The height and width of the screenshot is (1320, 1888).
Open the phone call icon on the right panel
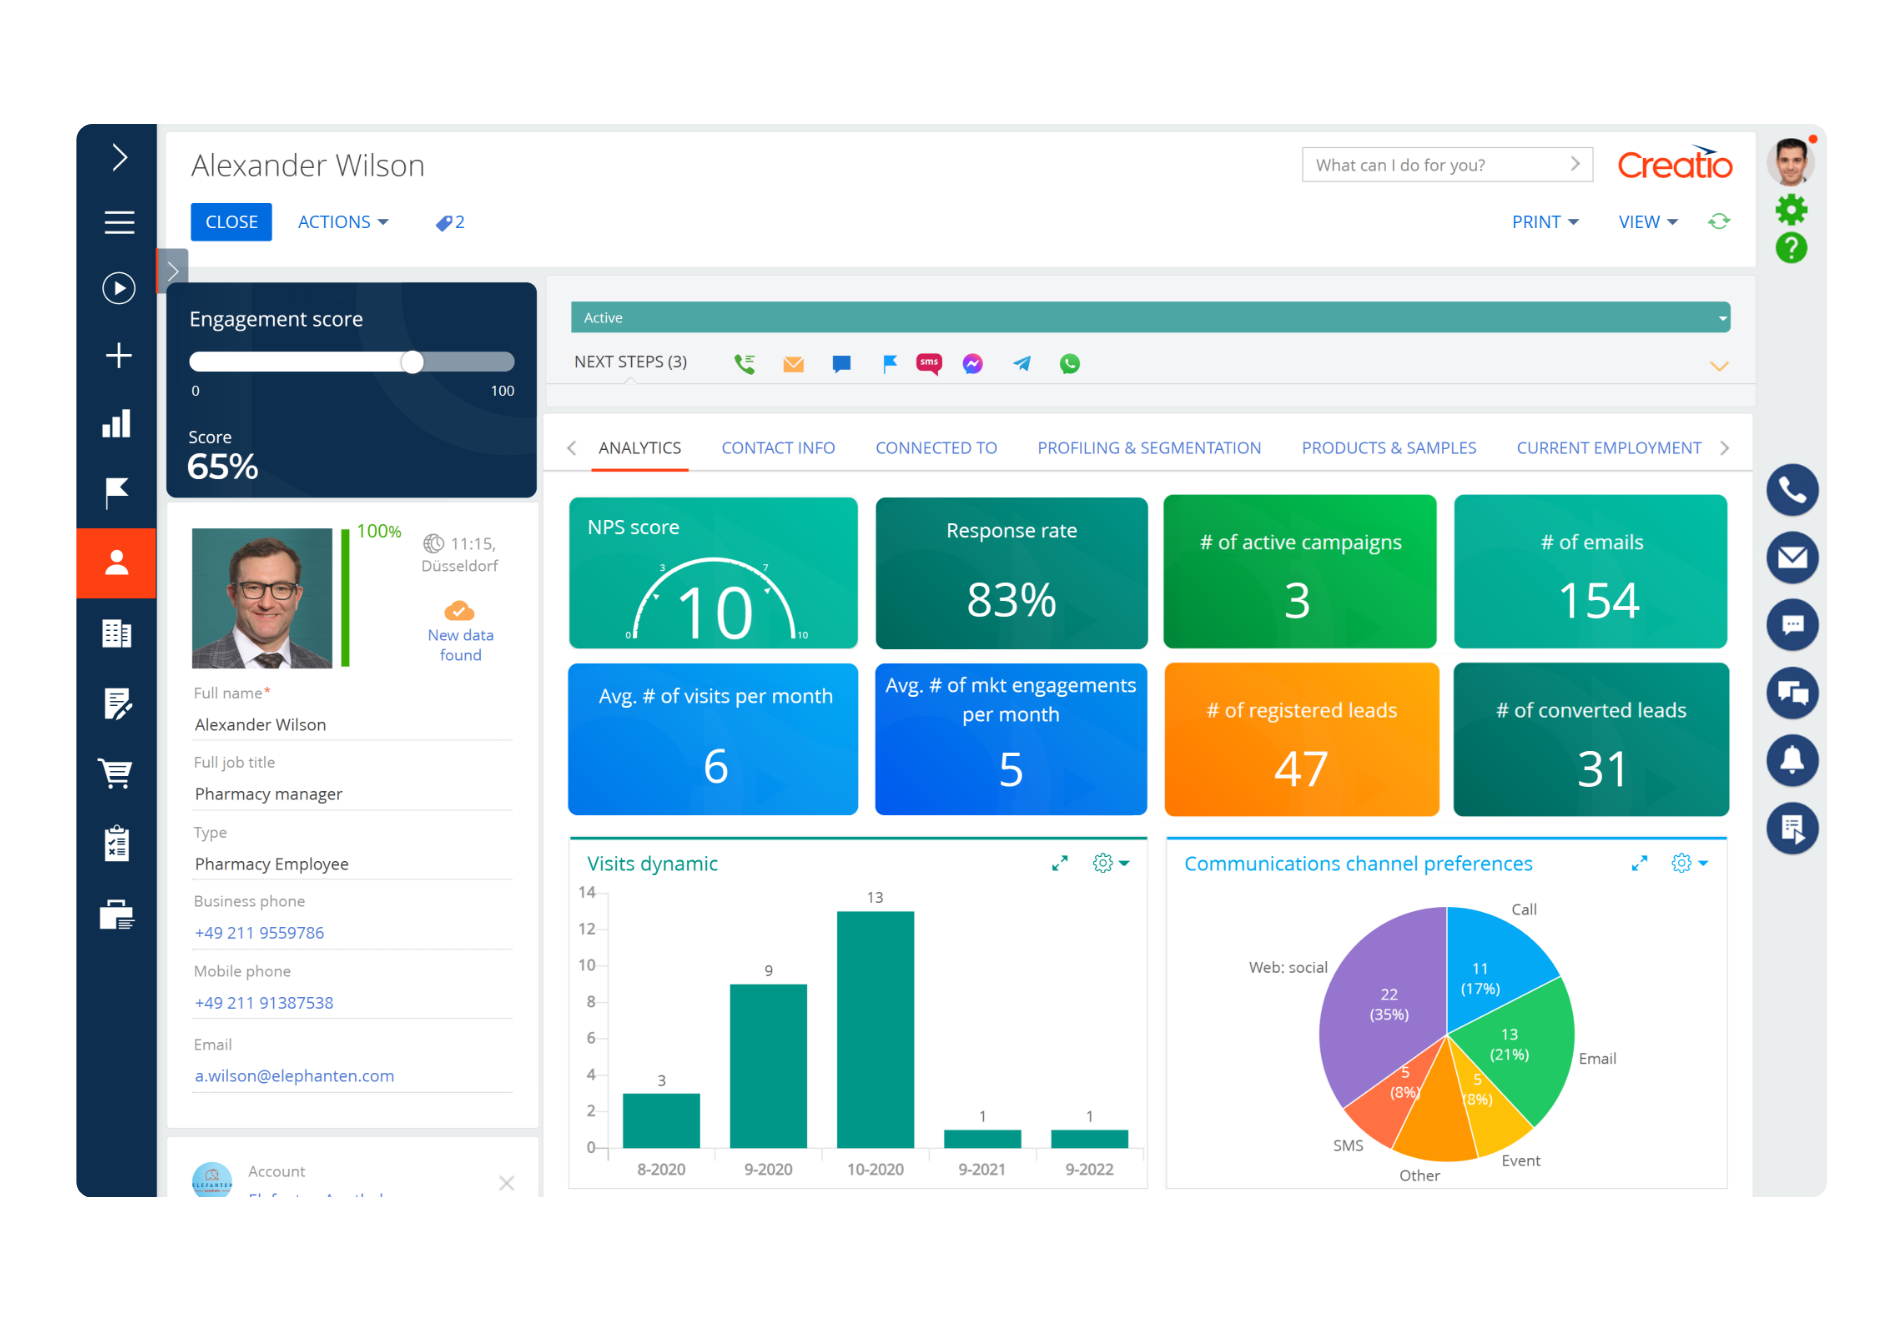pos(1792,490)
